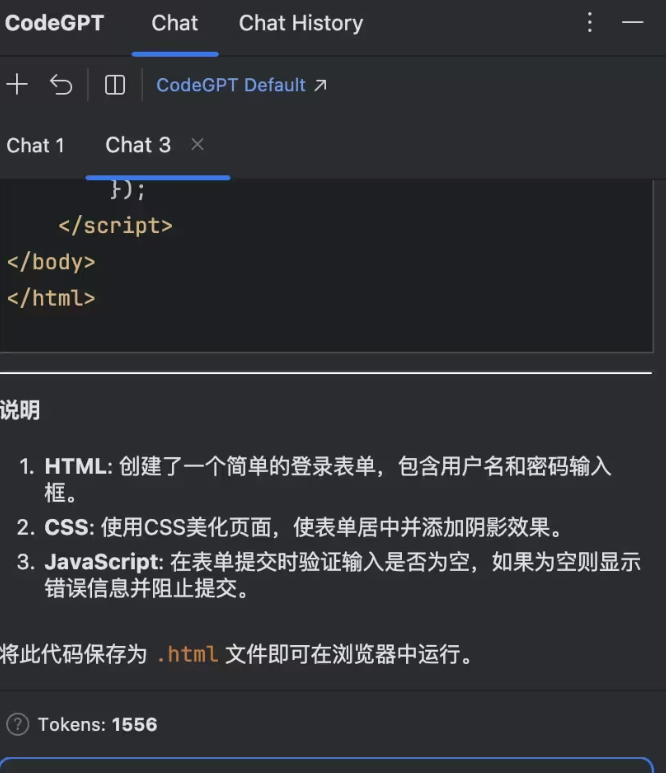
Task: Click the Tokens: 1556 label
Action: [x=97, y=724]
